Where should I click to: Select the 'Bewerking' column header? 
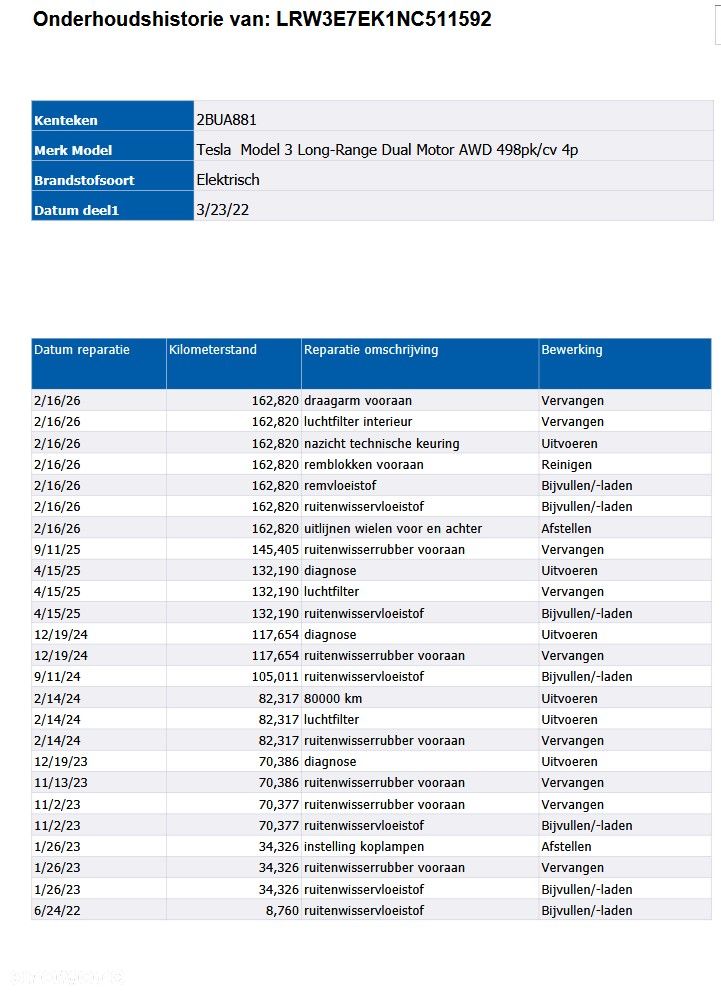[625, 364]
